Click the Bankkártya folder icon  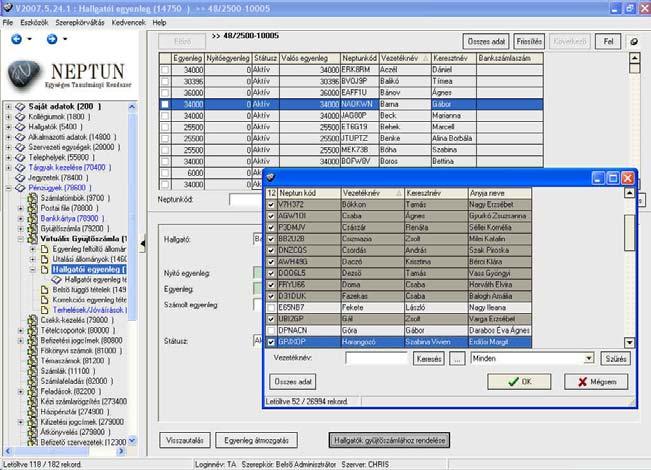[x=32, y=219]
